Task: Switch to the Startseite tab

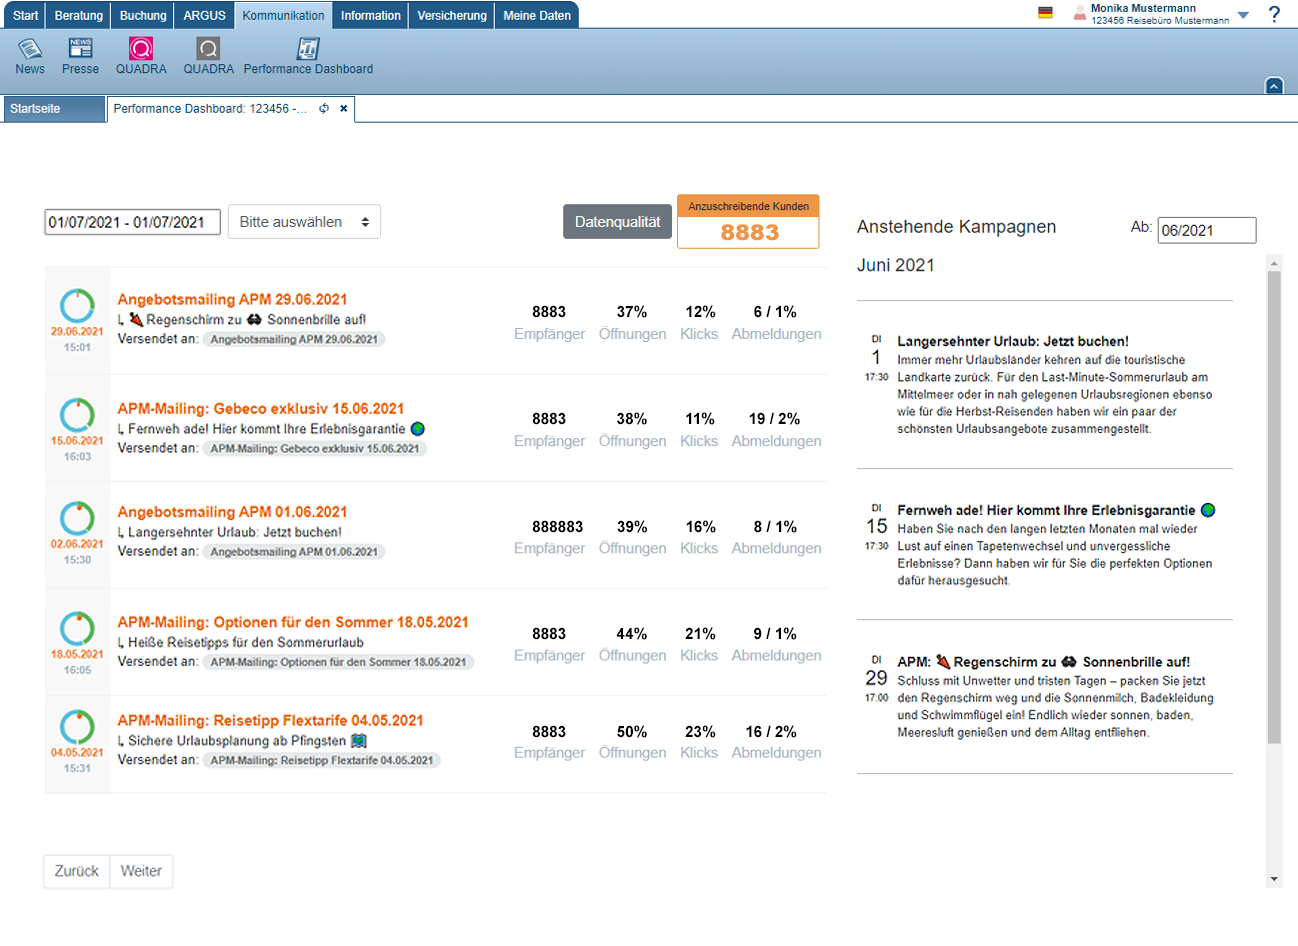Action: pyautogui.click(x=54, y=109)
